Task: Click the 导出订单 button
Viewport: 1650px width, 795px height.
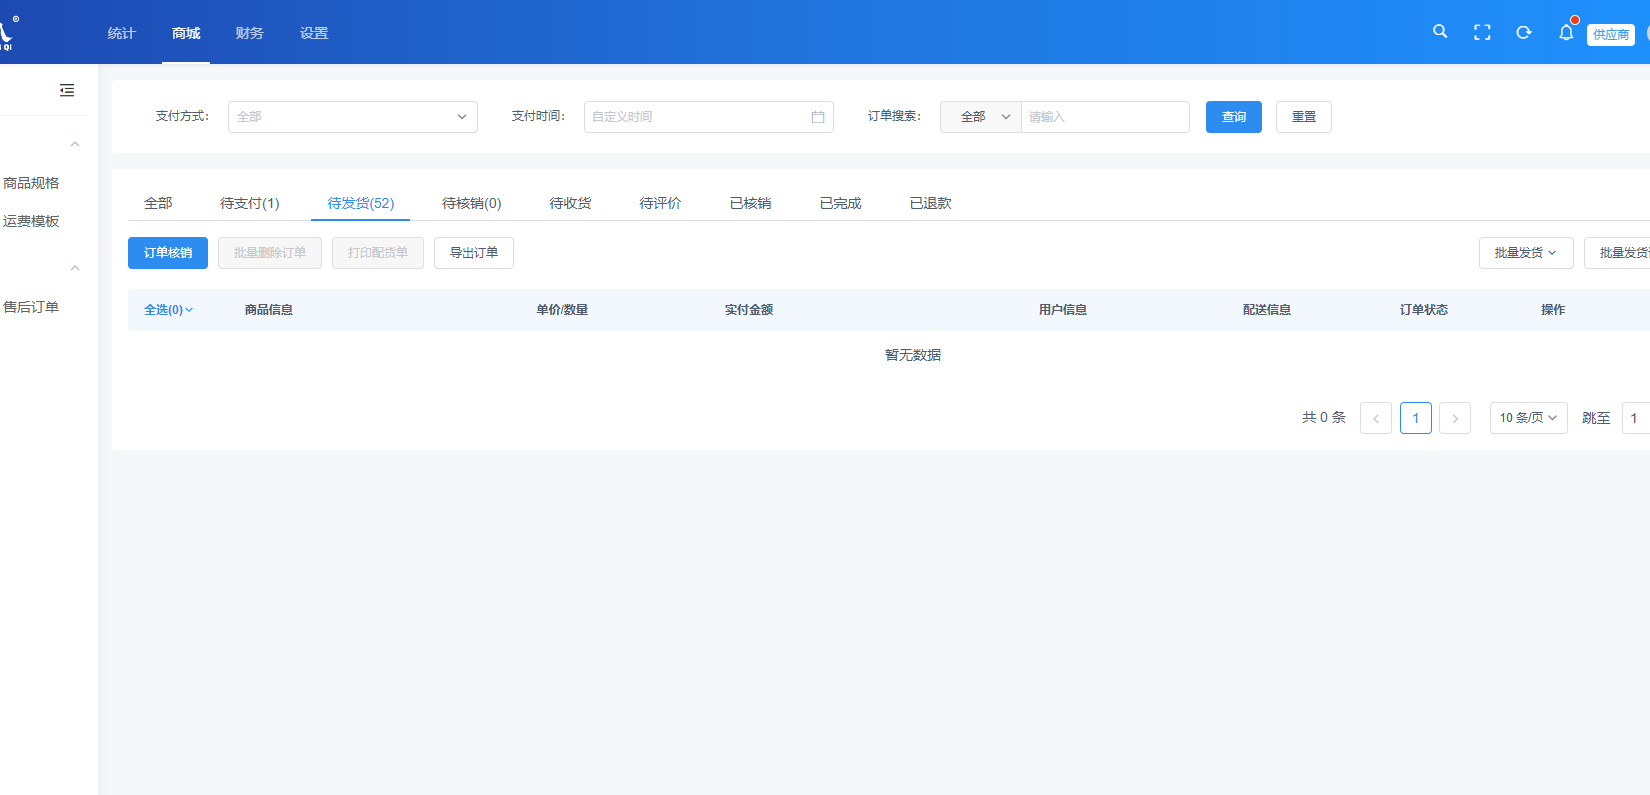Action: (x=474, y=253)
